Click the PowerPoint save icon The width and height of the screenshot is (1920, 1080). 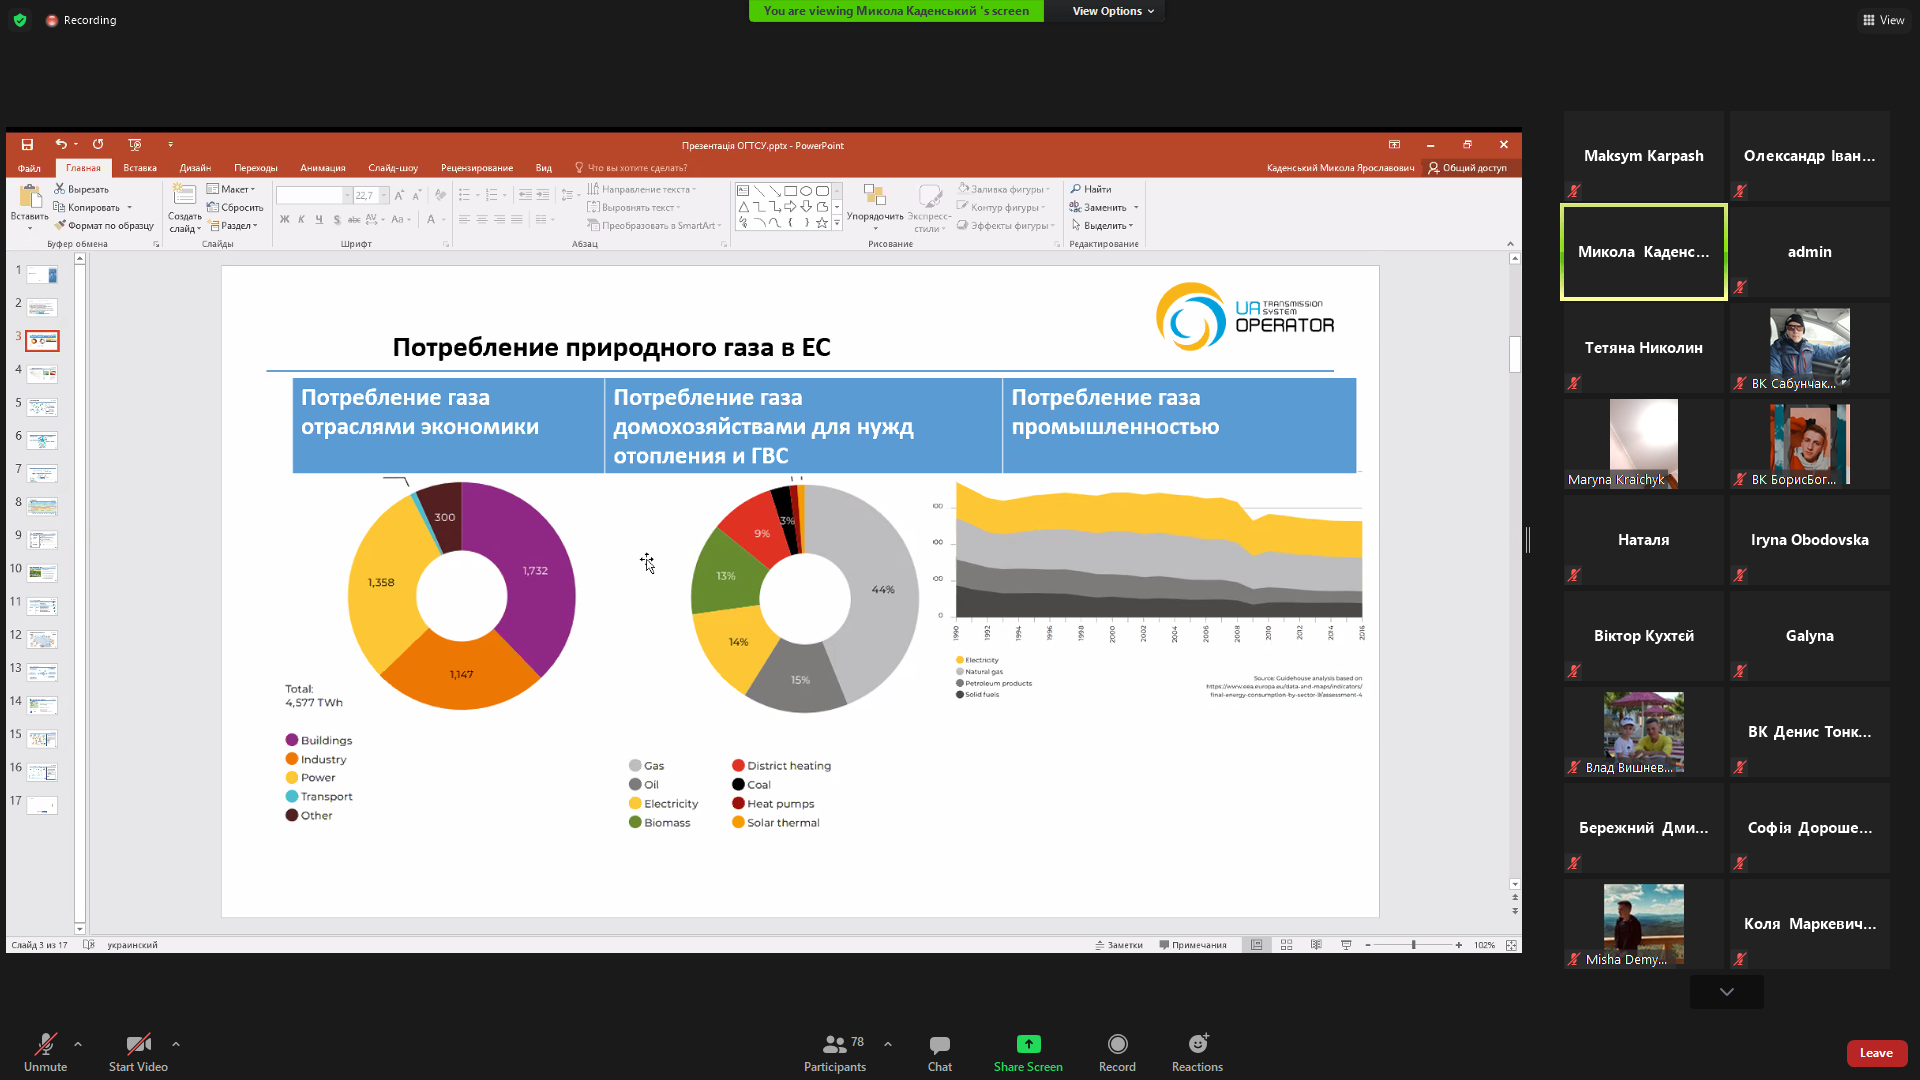(27, 145)
